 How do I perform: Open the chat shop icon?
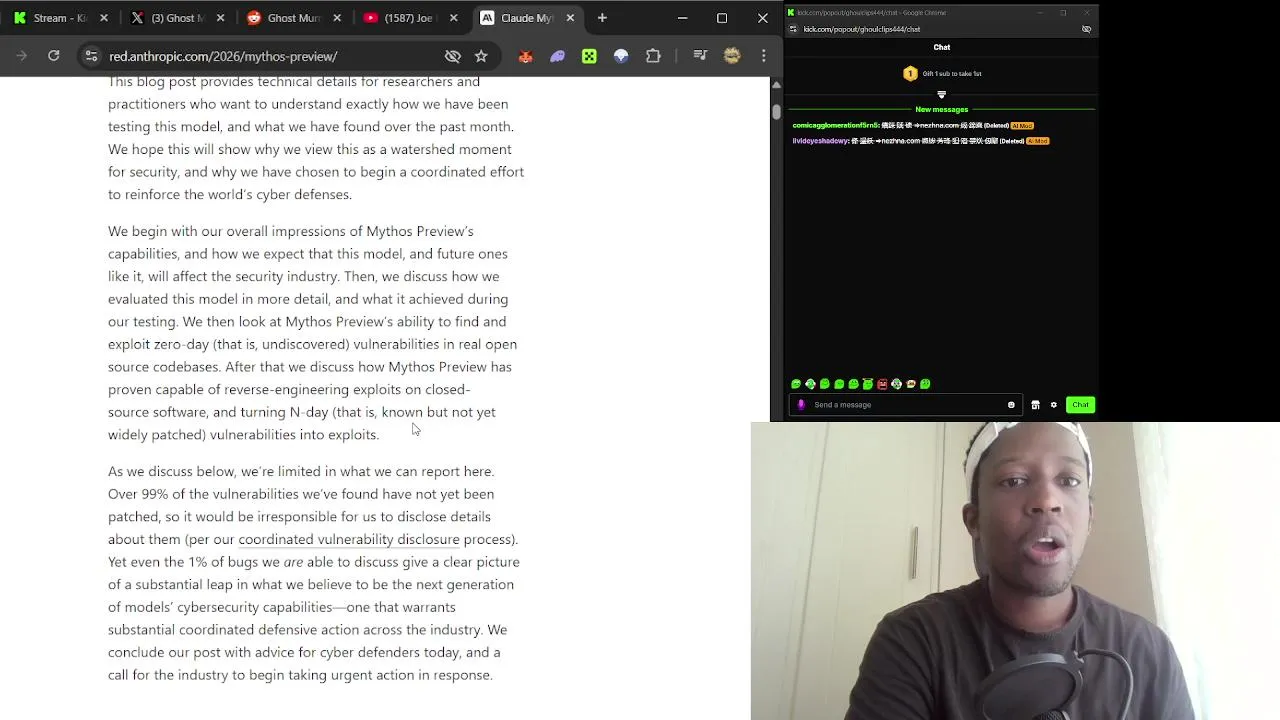point(1035,405)
